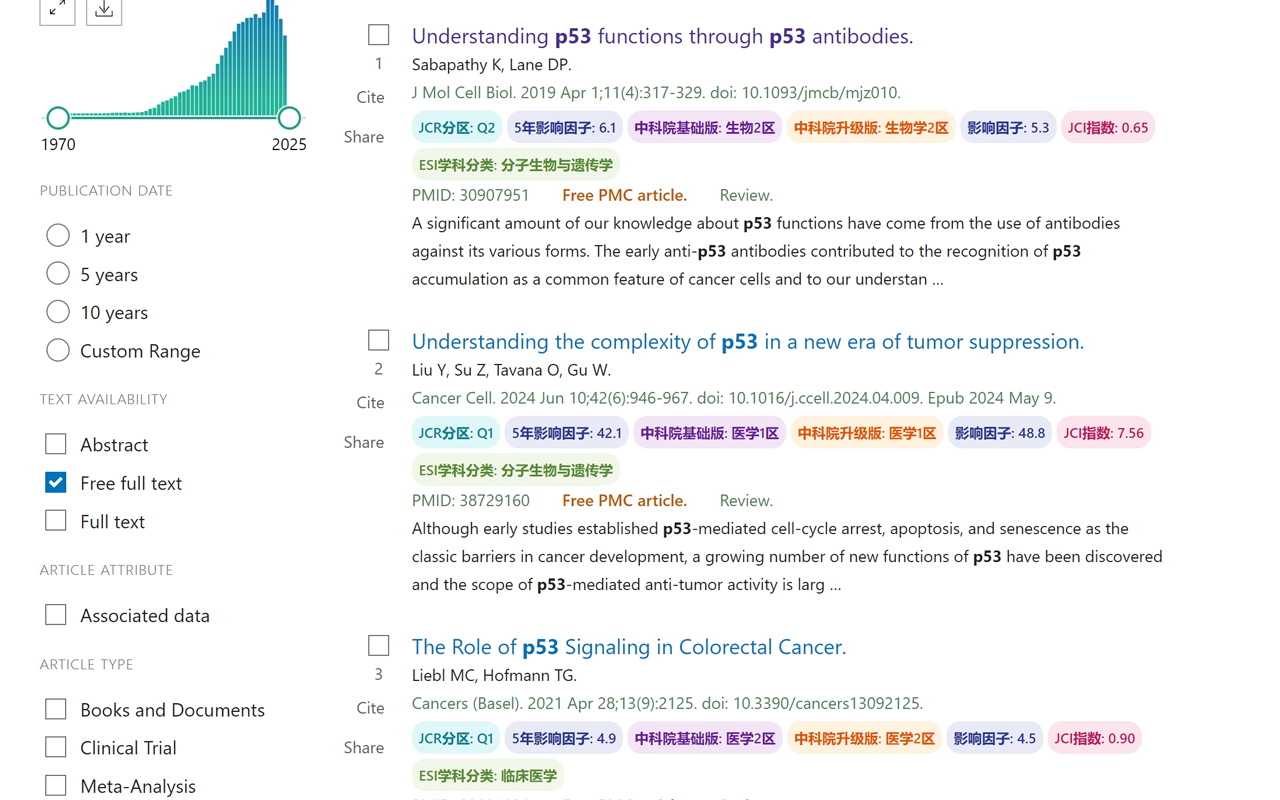1280x800 pixels.
Task: Click the "ESI学科分类: 临床医学" badge on third article
Action: pos(488,774)
